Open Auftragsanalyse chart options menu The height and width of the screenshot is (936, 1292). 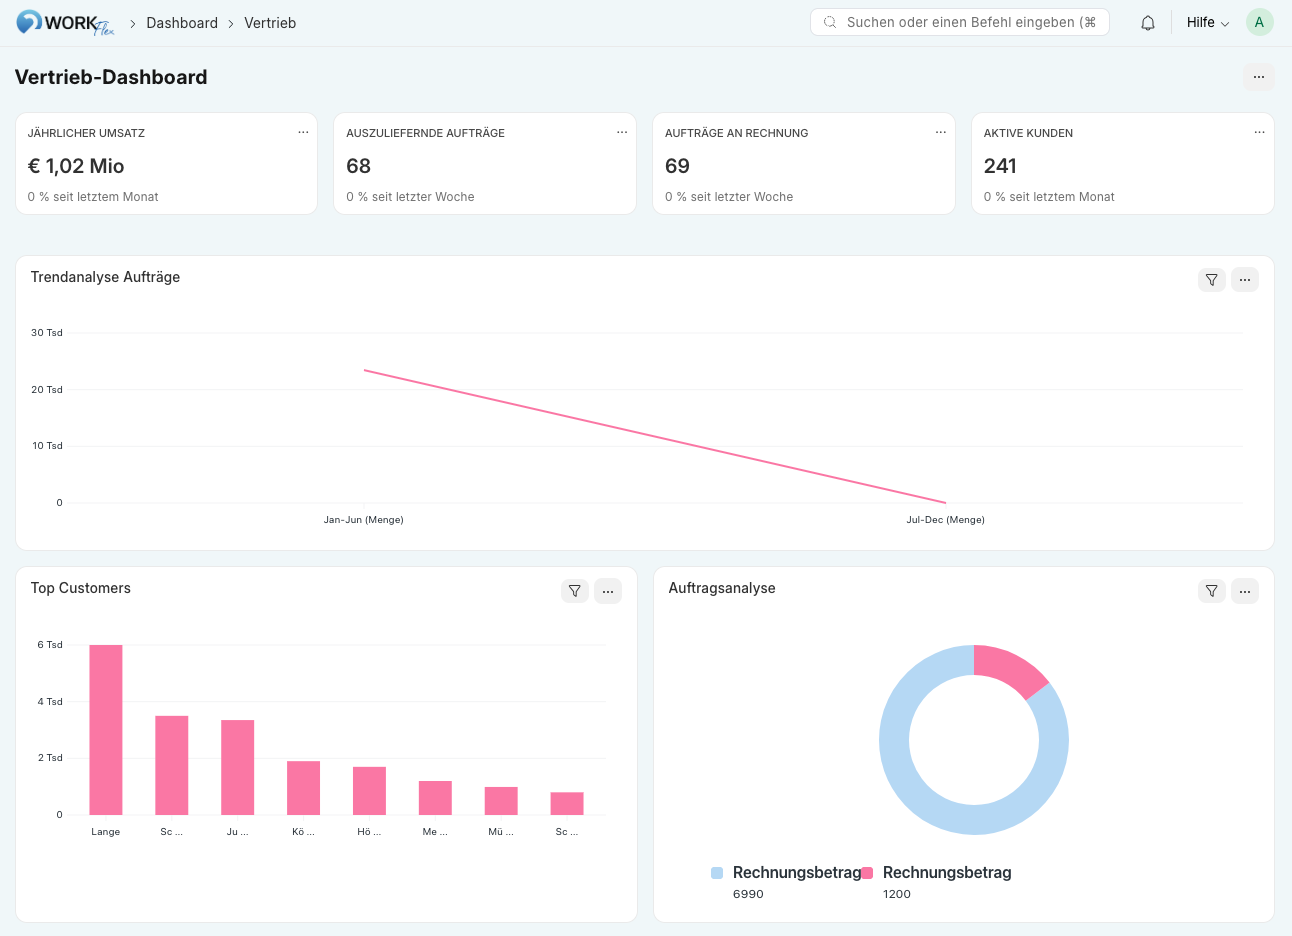[x=1245, y=591]
